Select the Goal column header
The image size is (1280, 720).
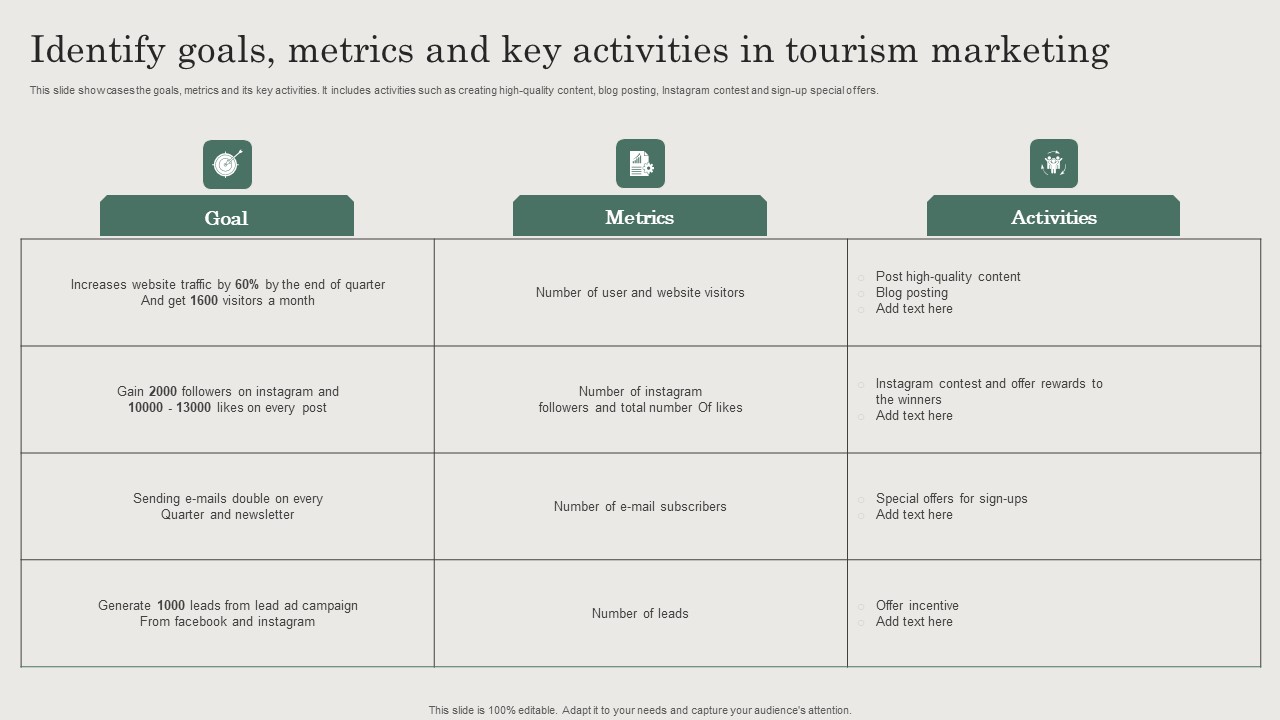227,216
